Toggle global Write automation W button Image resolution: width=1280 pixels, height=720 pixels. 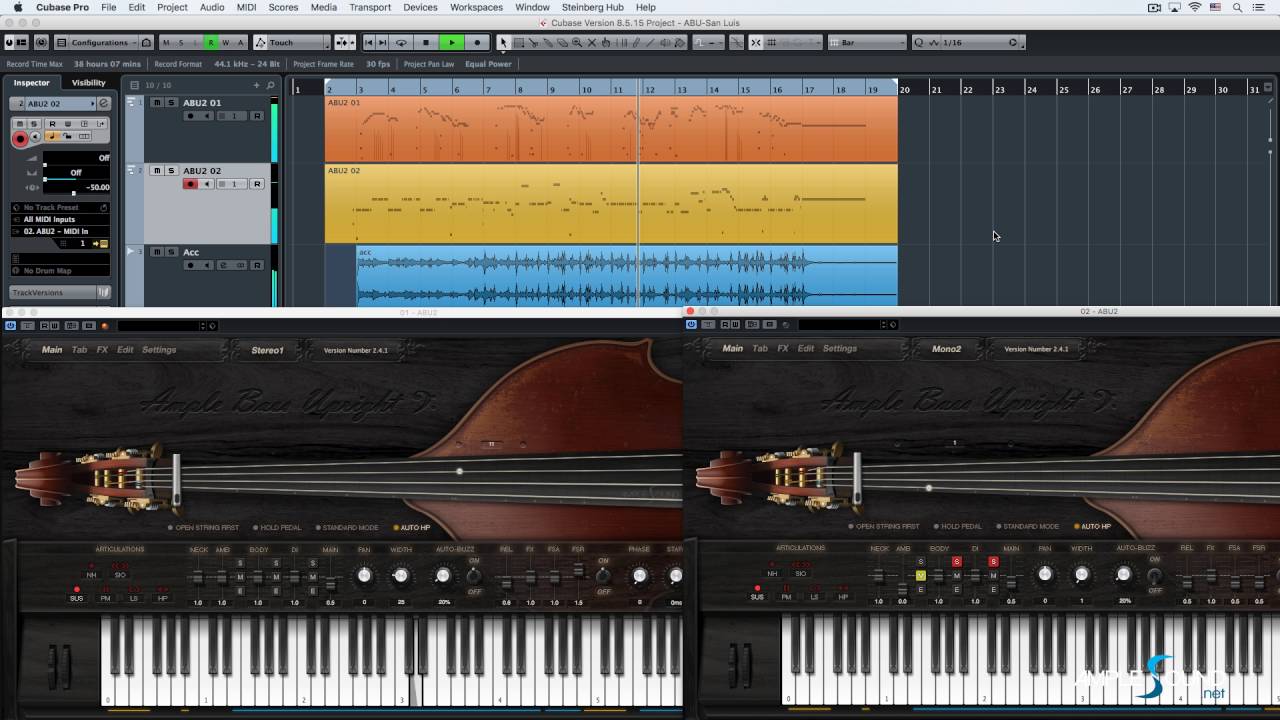(x=225, y=43)
